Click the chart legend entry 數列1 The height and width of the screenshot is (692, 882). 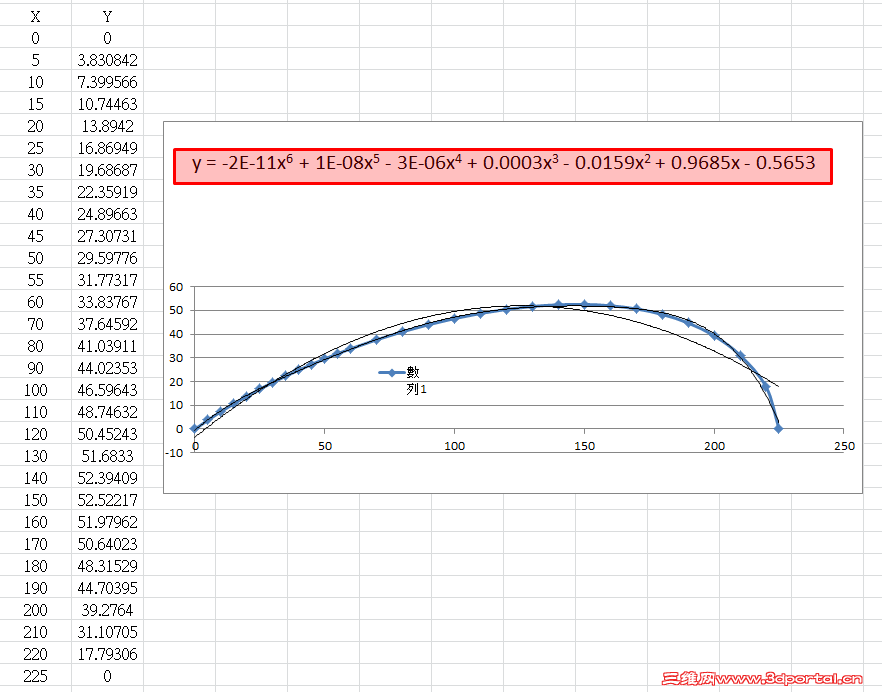[403, 380]
